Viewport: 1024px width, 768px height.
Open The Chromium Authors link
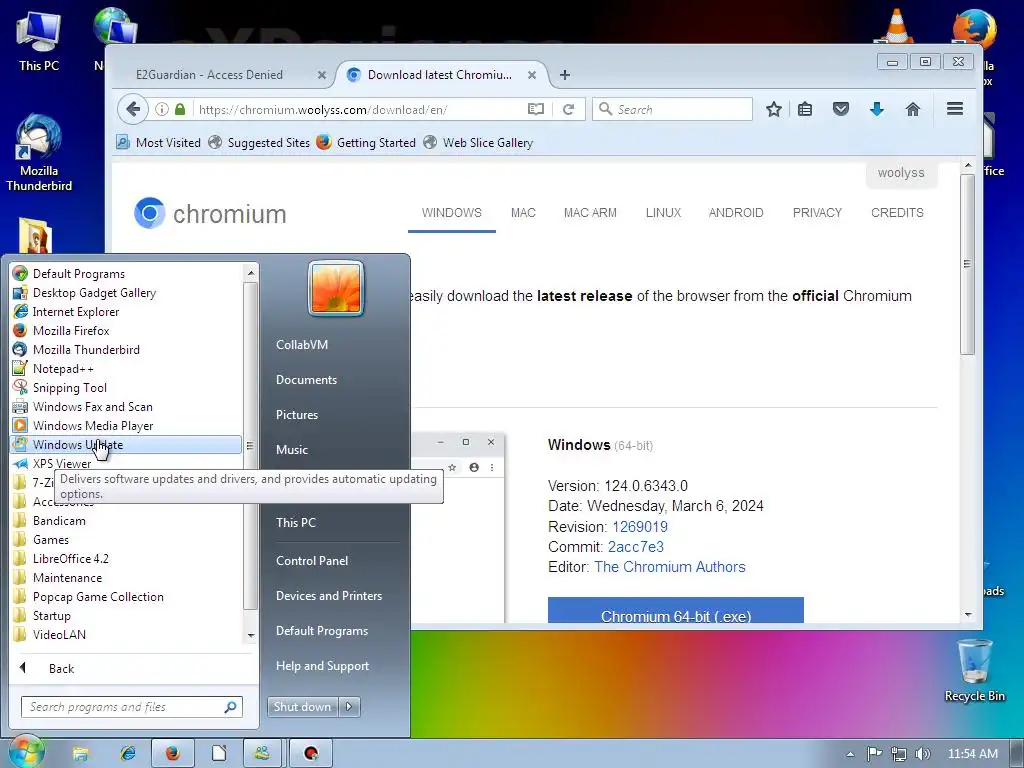(669, 567)
